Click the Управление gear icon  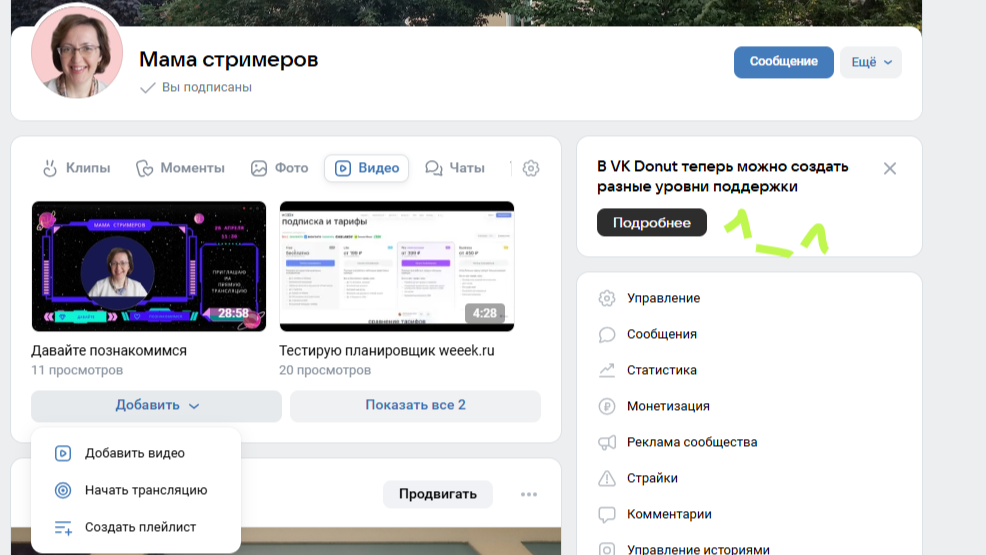(607, 298)
